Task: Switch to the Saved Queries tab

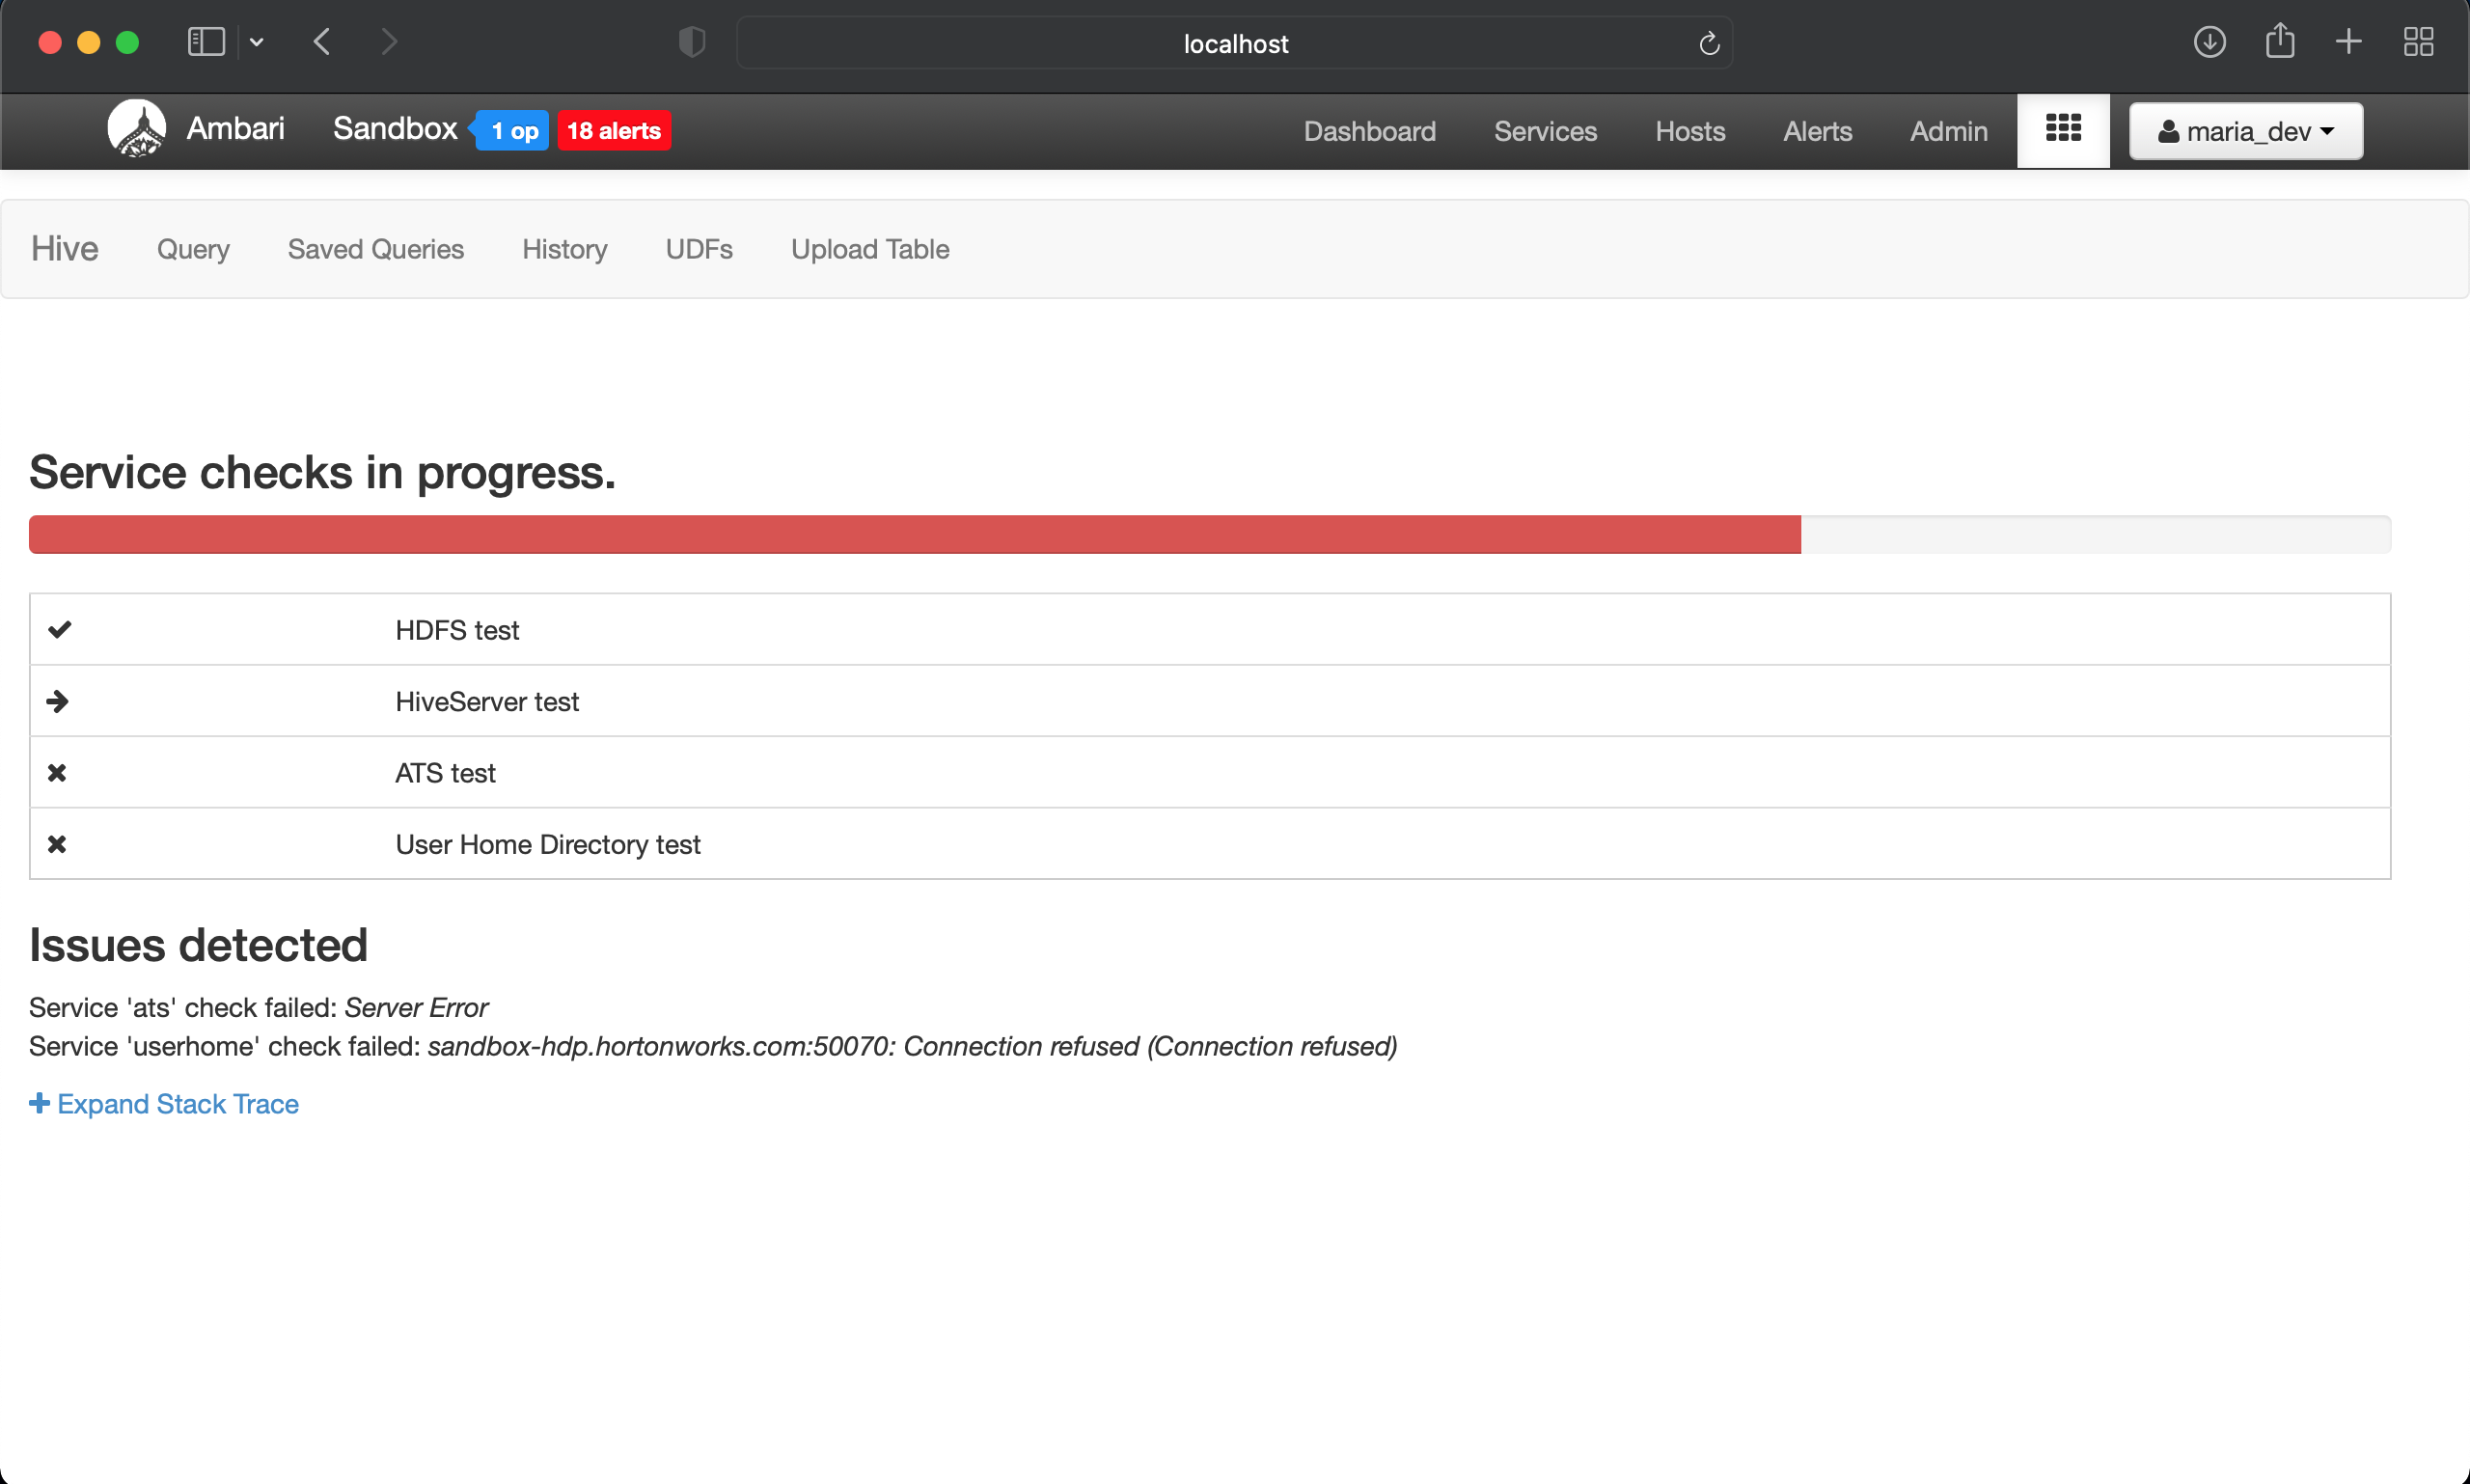Action: (375, 249)
